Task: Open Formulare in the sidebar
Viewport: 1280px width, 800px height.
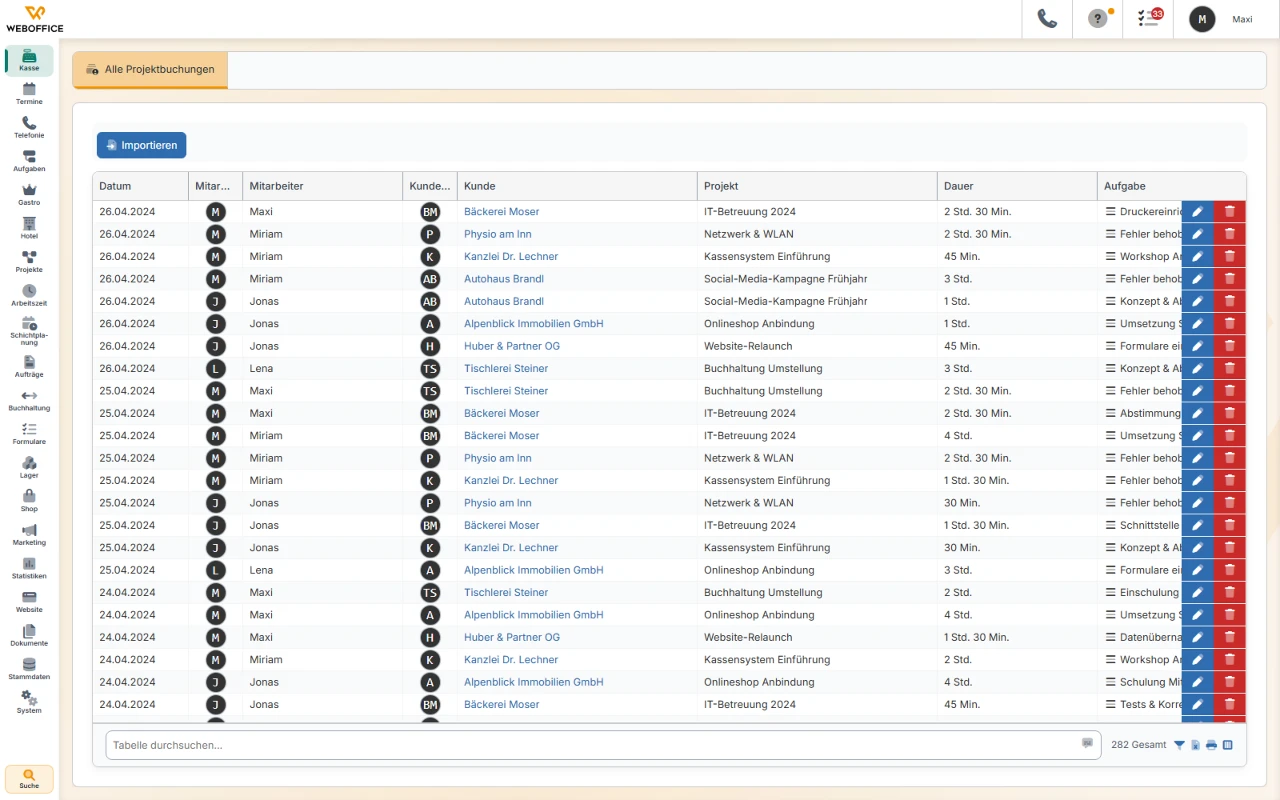Action: click(29, 434)
